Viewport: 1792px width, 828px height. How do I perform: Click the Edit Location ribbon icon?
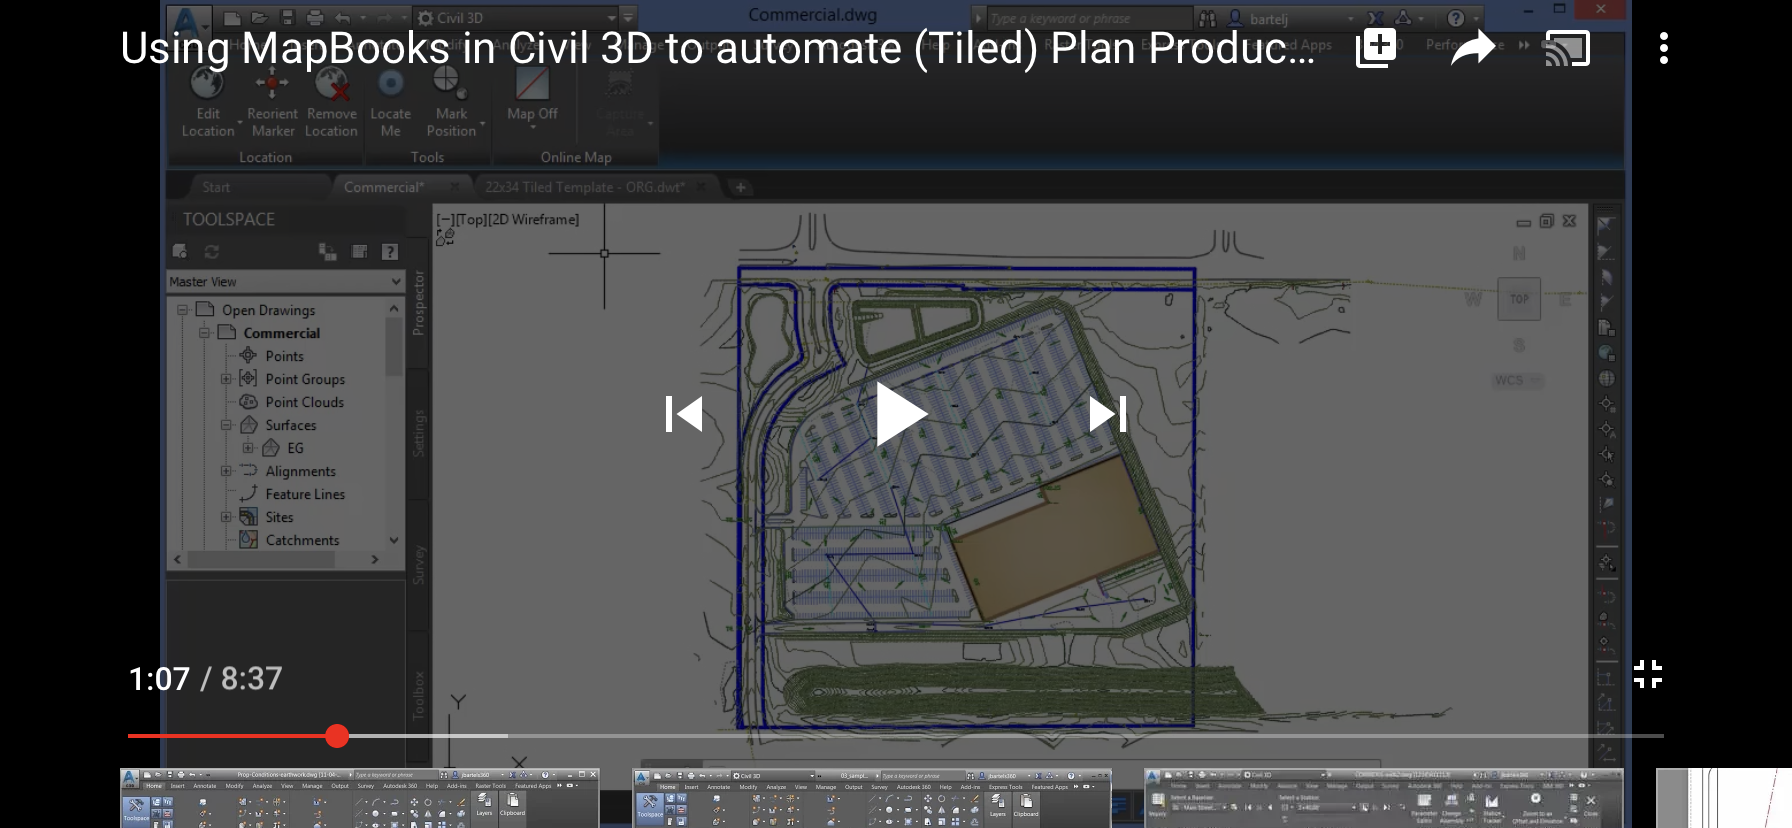(208, 84)
